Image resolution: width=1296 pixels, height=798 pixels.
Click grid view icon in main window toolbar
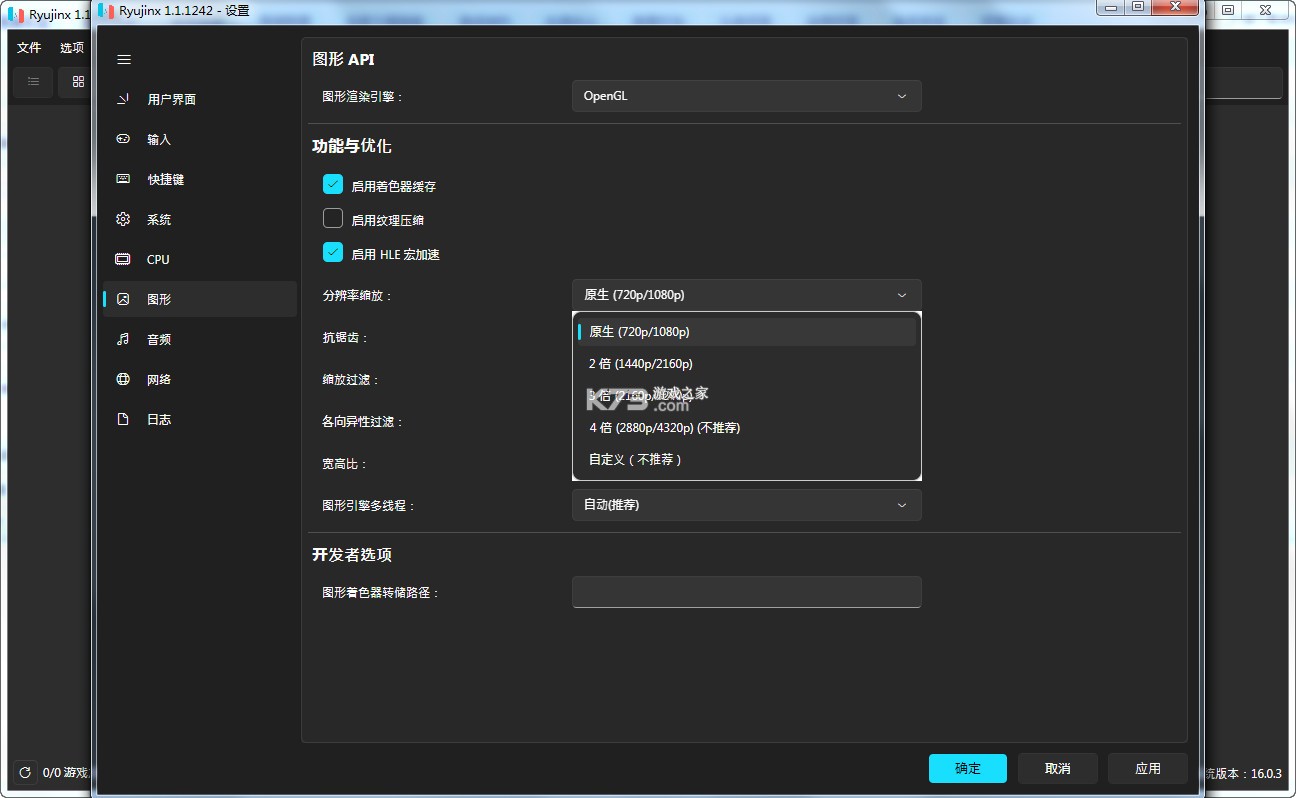(x=77, y=82)
